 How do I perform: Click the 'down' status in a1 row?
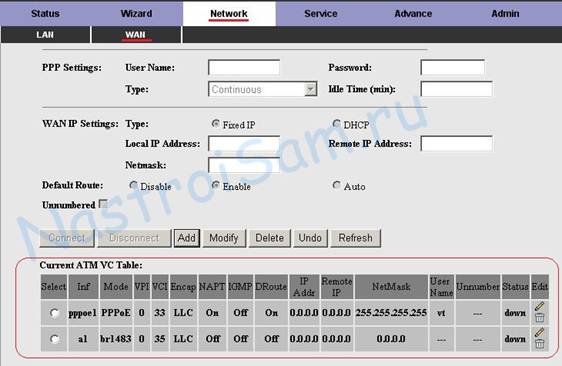[515, 339]
